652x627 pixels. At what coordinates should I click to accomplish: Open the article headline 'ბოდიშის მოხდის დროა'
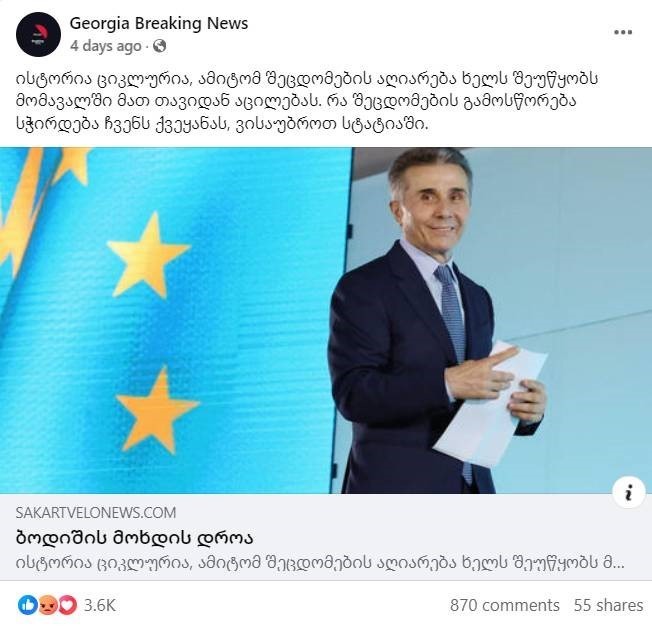(134, 538)
